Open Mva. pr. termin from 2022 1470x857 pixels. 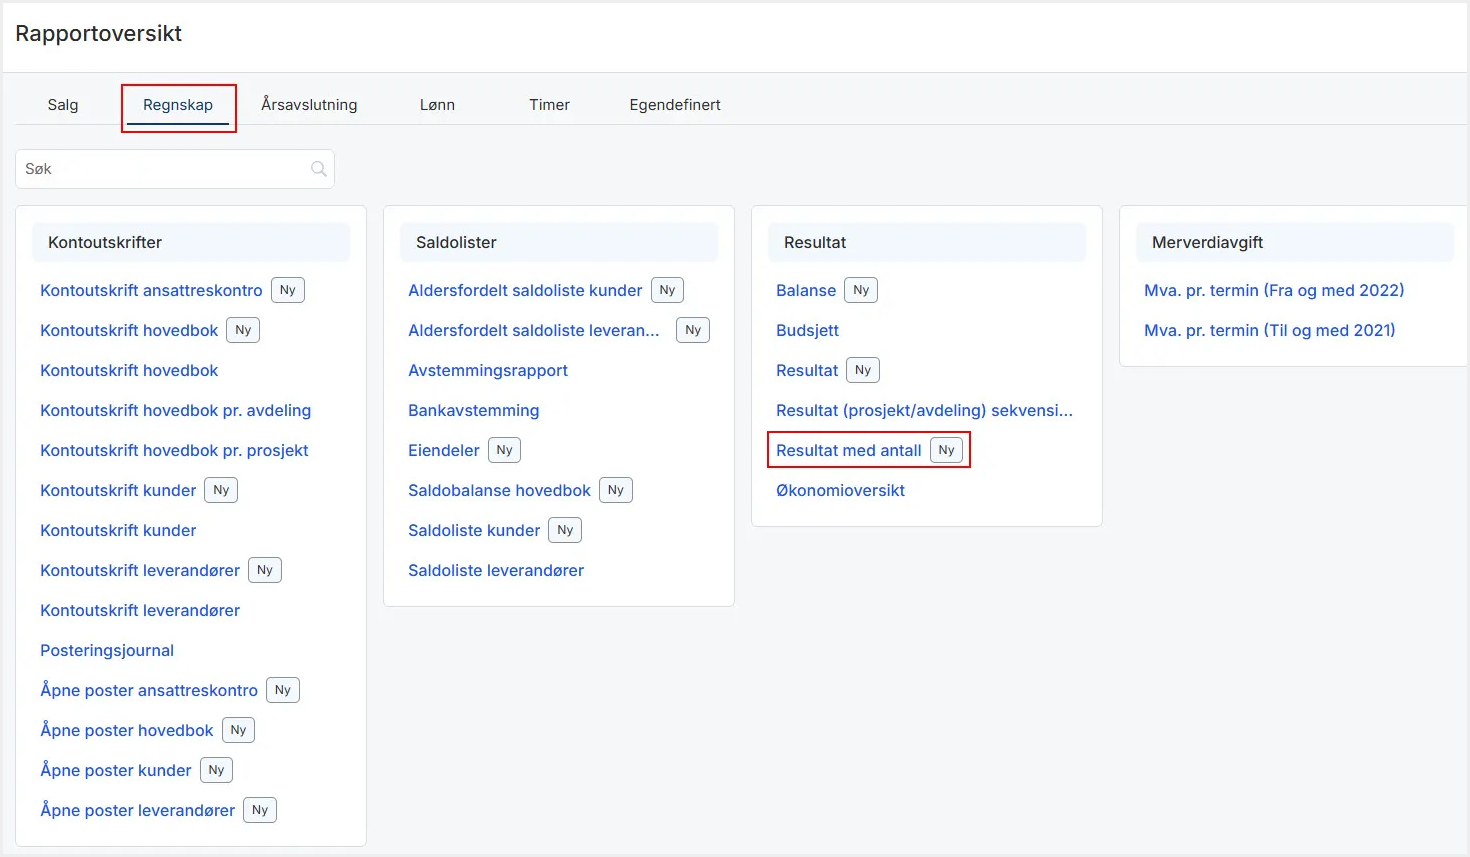point(1273,291)
